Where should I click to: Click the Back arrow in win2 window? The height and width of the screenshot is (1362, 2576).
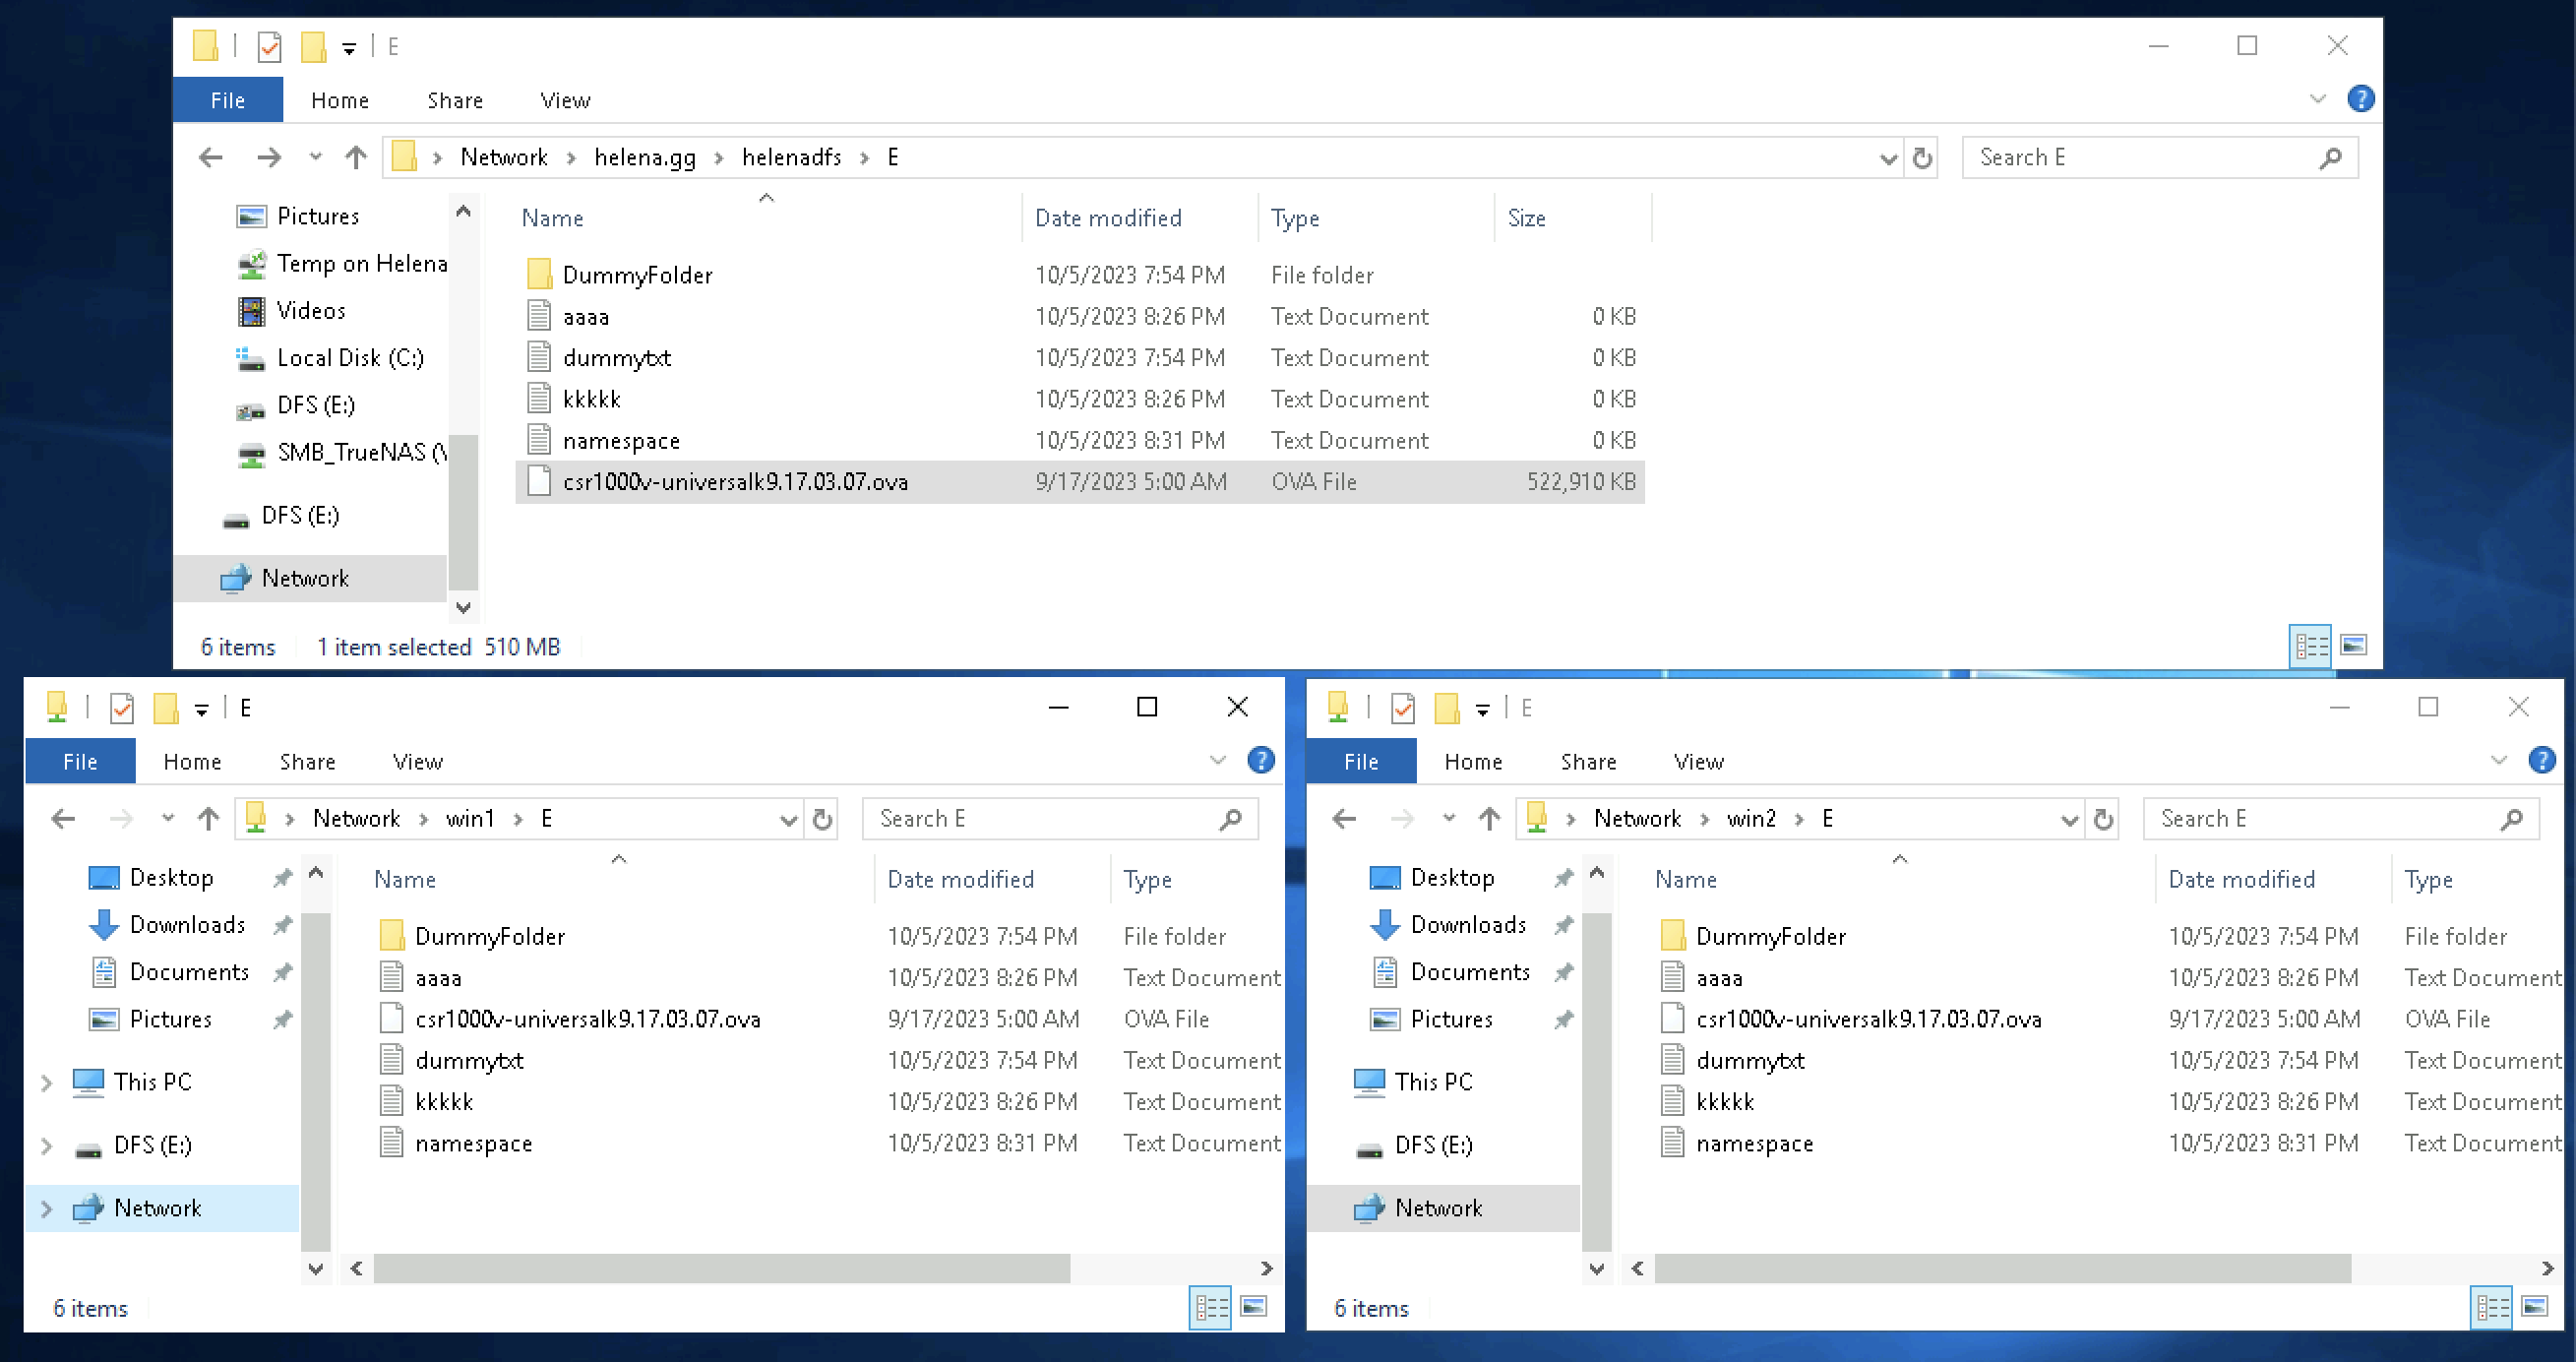pos(1344,819)
